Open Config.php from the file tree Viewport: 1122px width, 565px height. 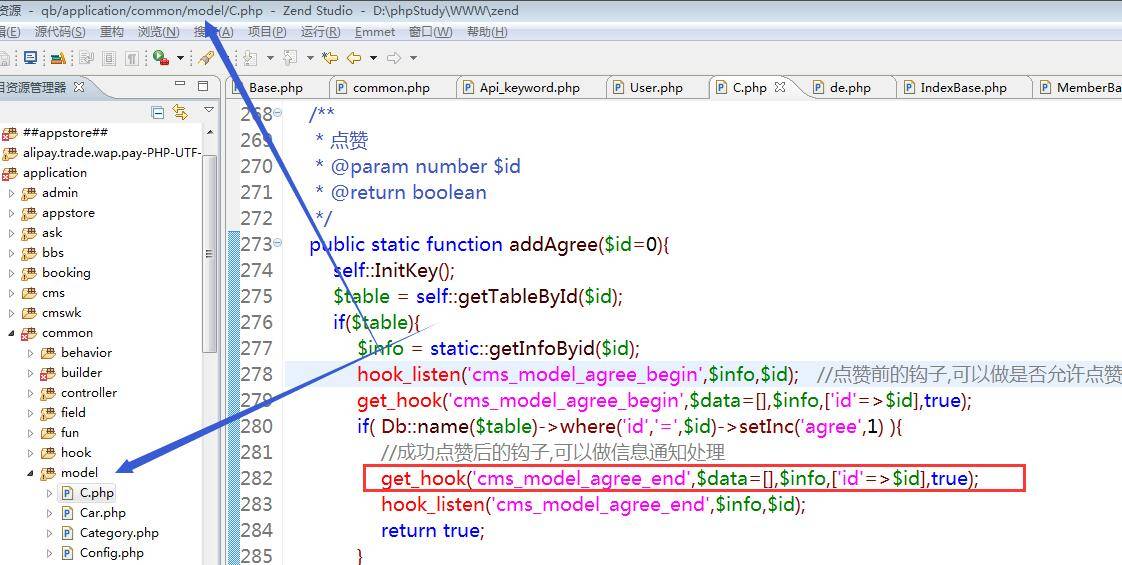click(111, 553)
